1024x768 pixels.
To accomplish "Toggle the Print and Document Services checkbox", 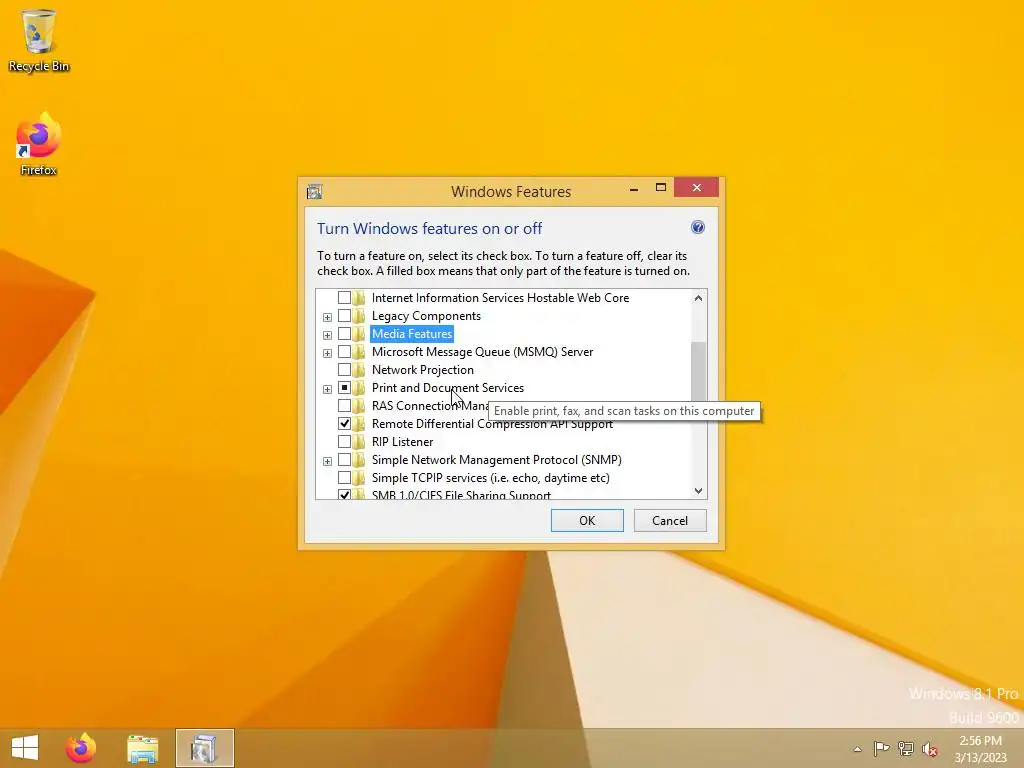I will [x=344, y=388].
